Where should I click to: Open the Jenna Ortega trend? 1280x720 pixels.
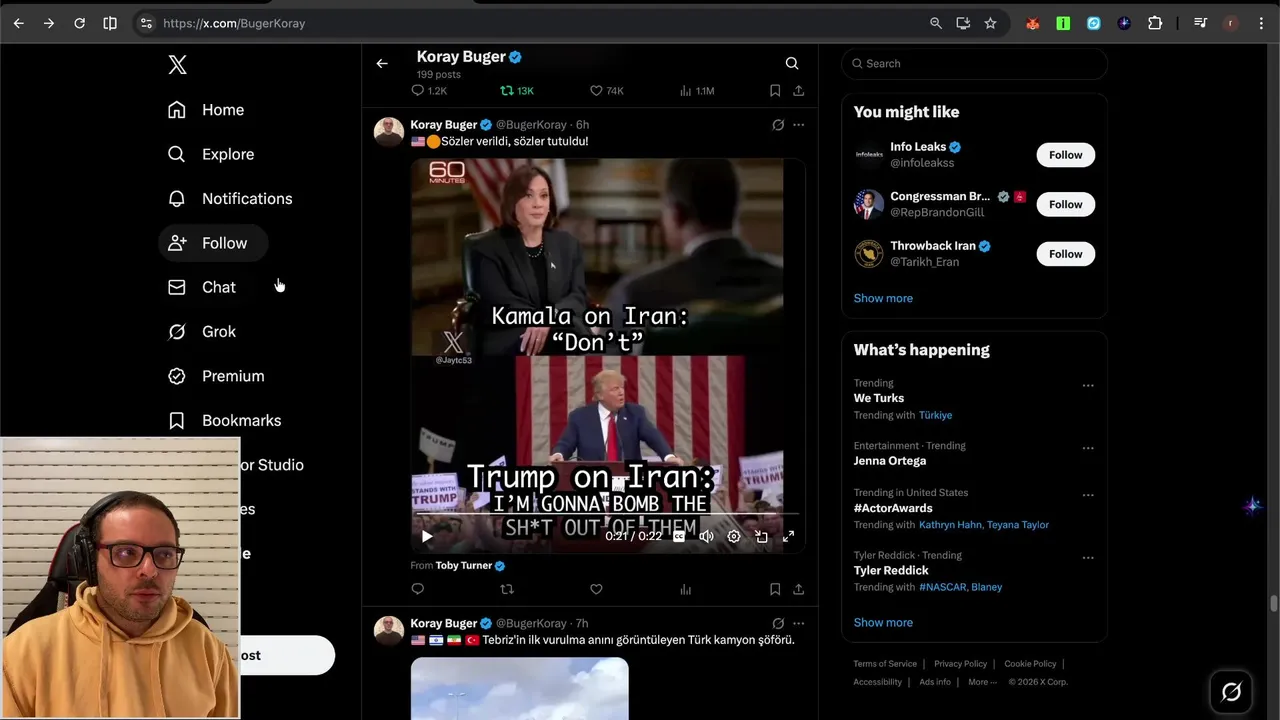pyautogui.click(x=890, y=461)
